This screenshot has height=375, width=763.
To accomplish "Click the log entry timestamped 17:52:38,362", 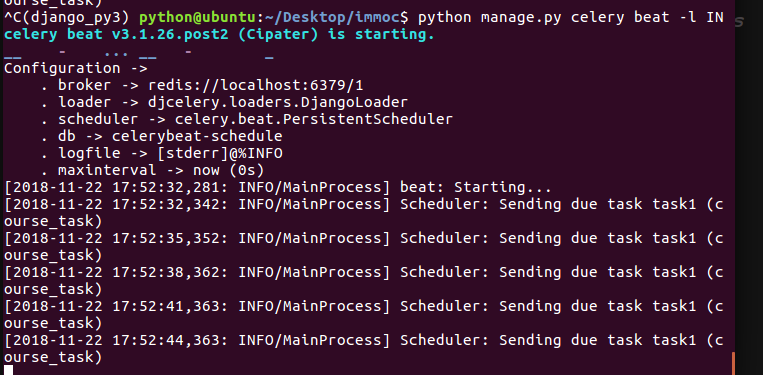I will click(363, 281).
